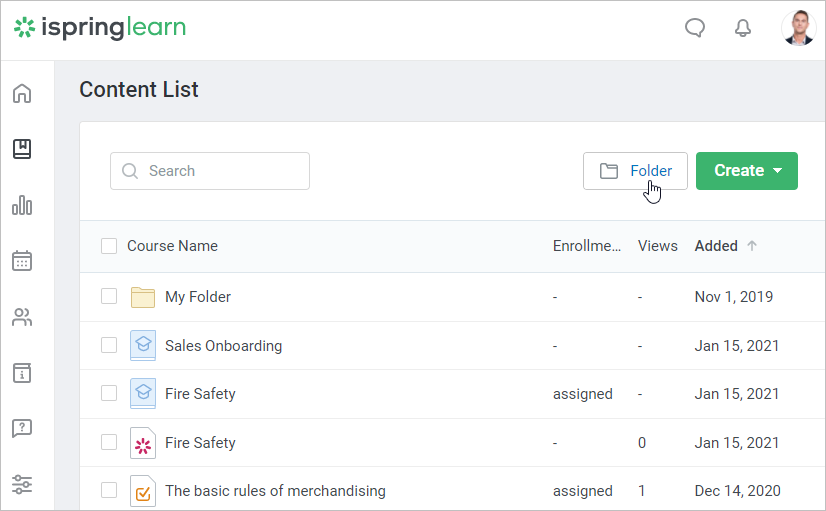Open the chat messages bubble icon

pos(695,28)
